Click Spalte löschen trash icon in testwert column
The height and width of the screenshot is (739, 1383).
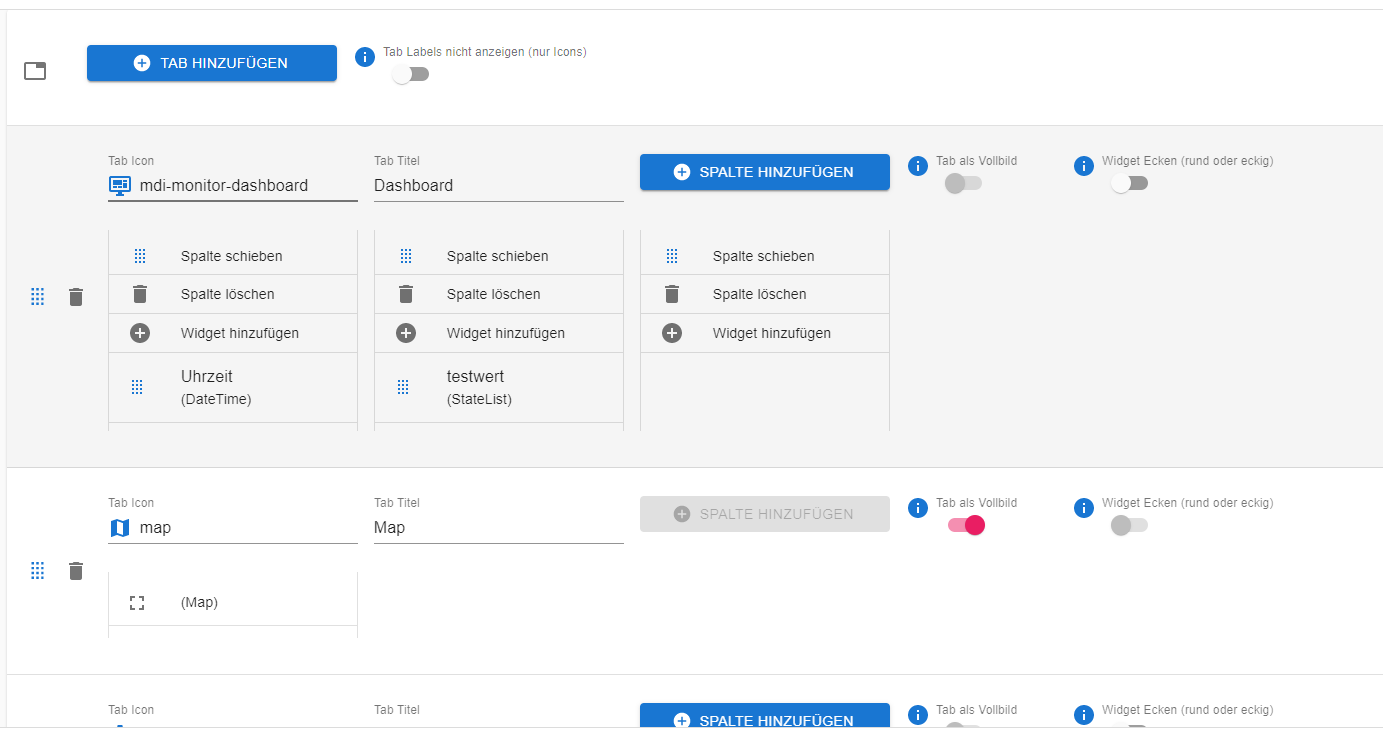pyautogui.click(x=406, y=294)
